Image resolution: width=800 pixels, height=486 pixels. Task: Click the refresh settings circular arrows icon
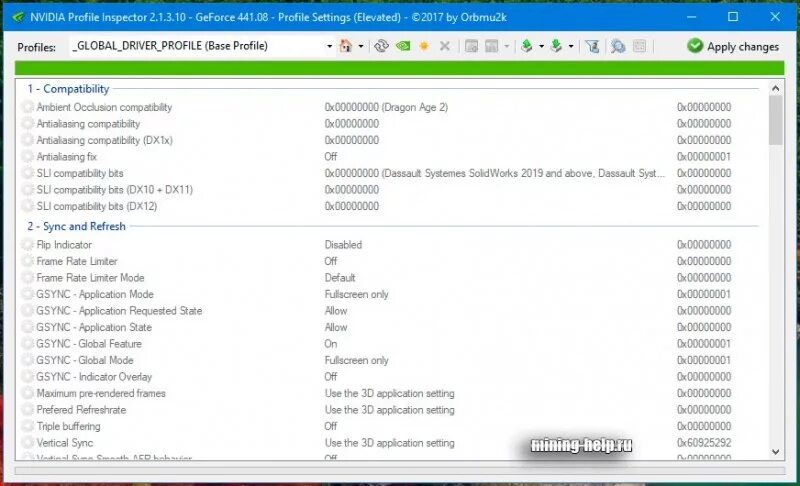pyautogui.click(x=381, y=46)
